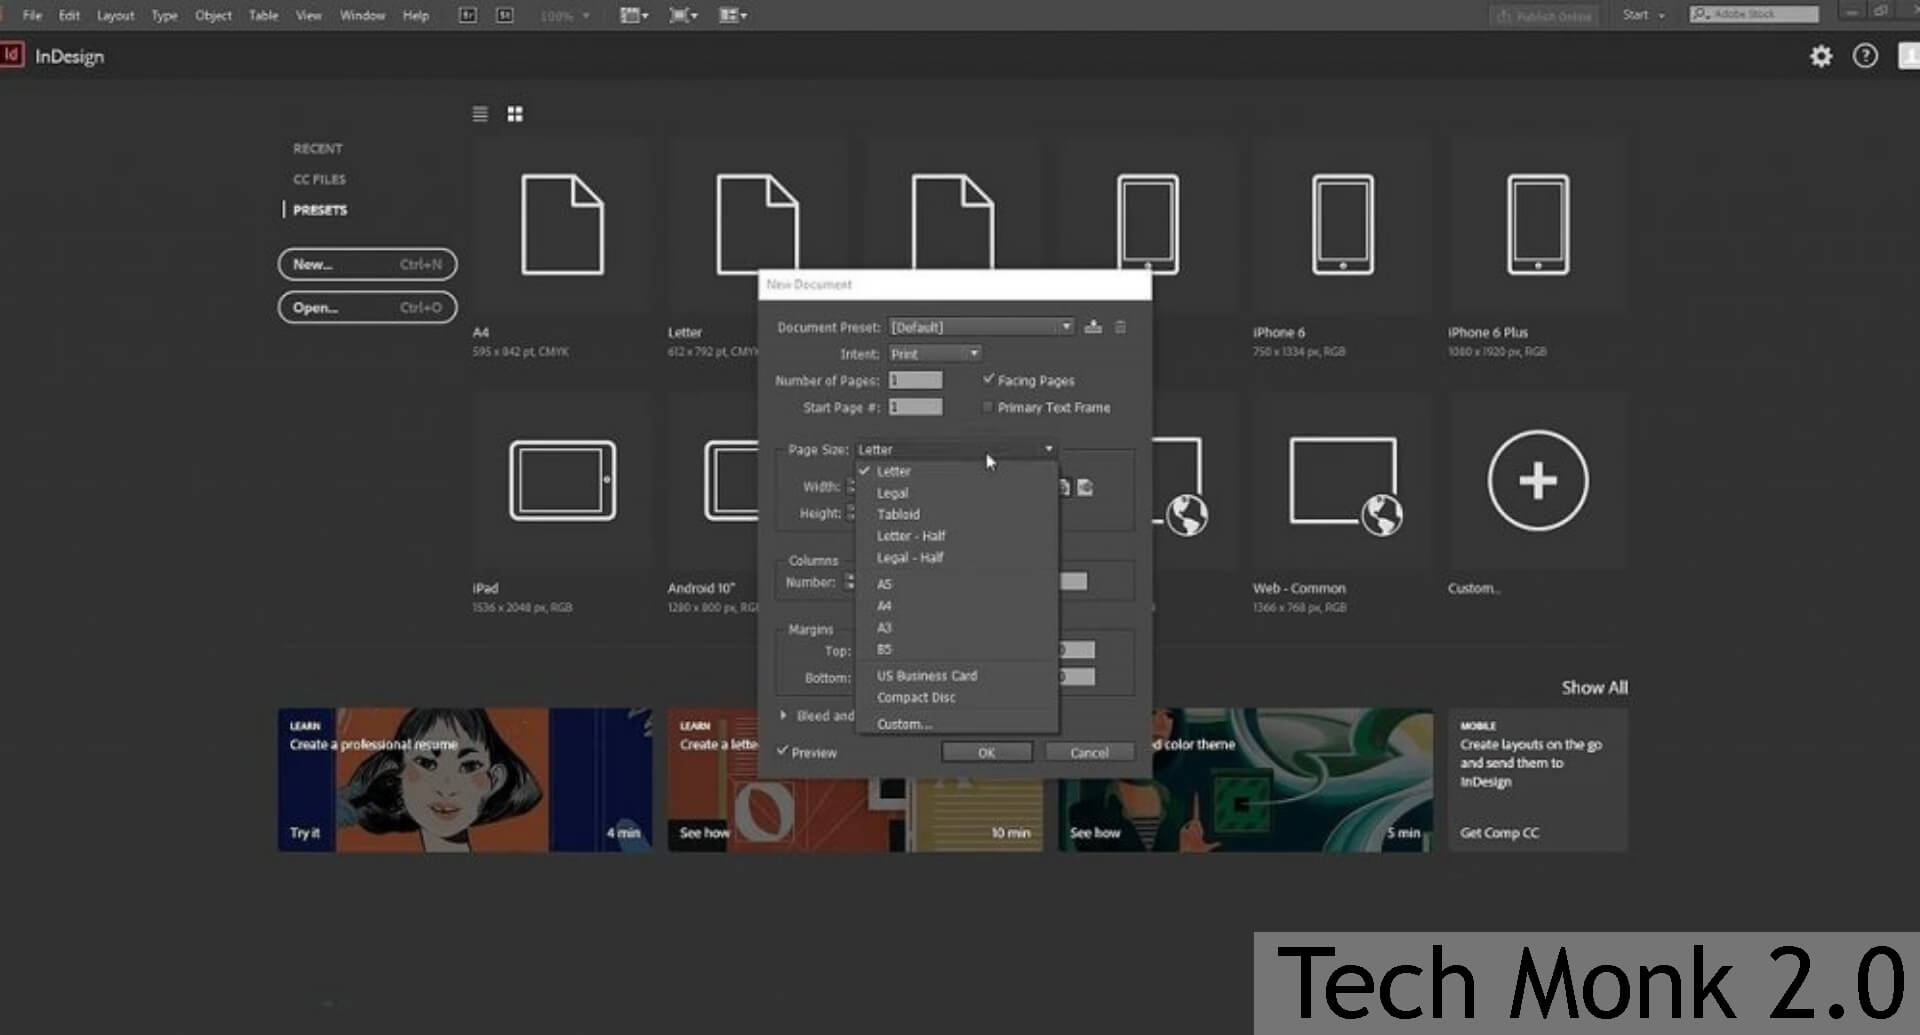Choose the iPhone 6 preset icon

point(1342,224)
